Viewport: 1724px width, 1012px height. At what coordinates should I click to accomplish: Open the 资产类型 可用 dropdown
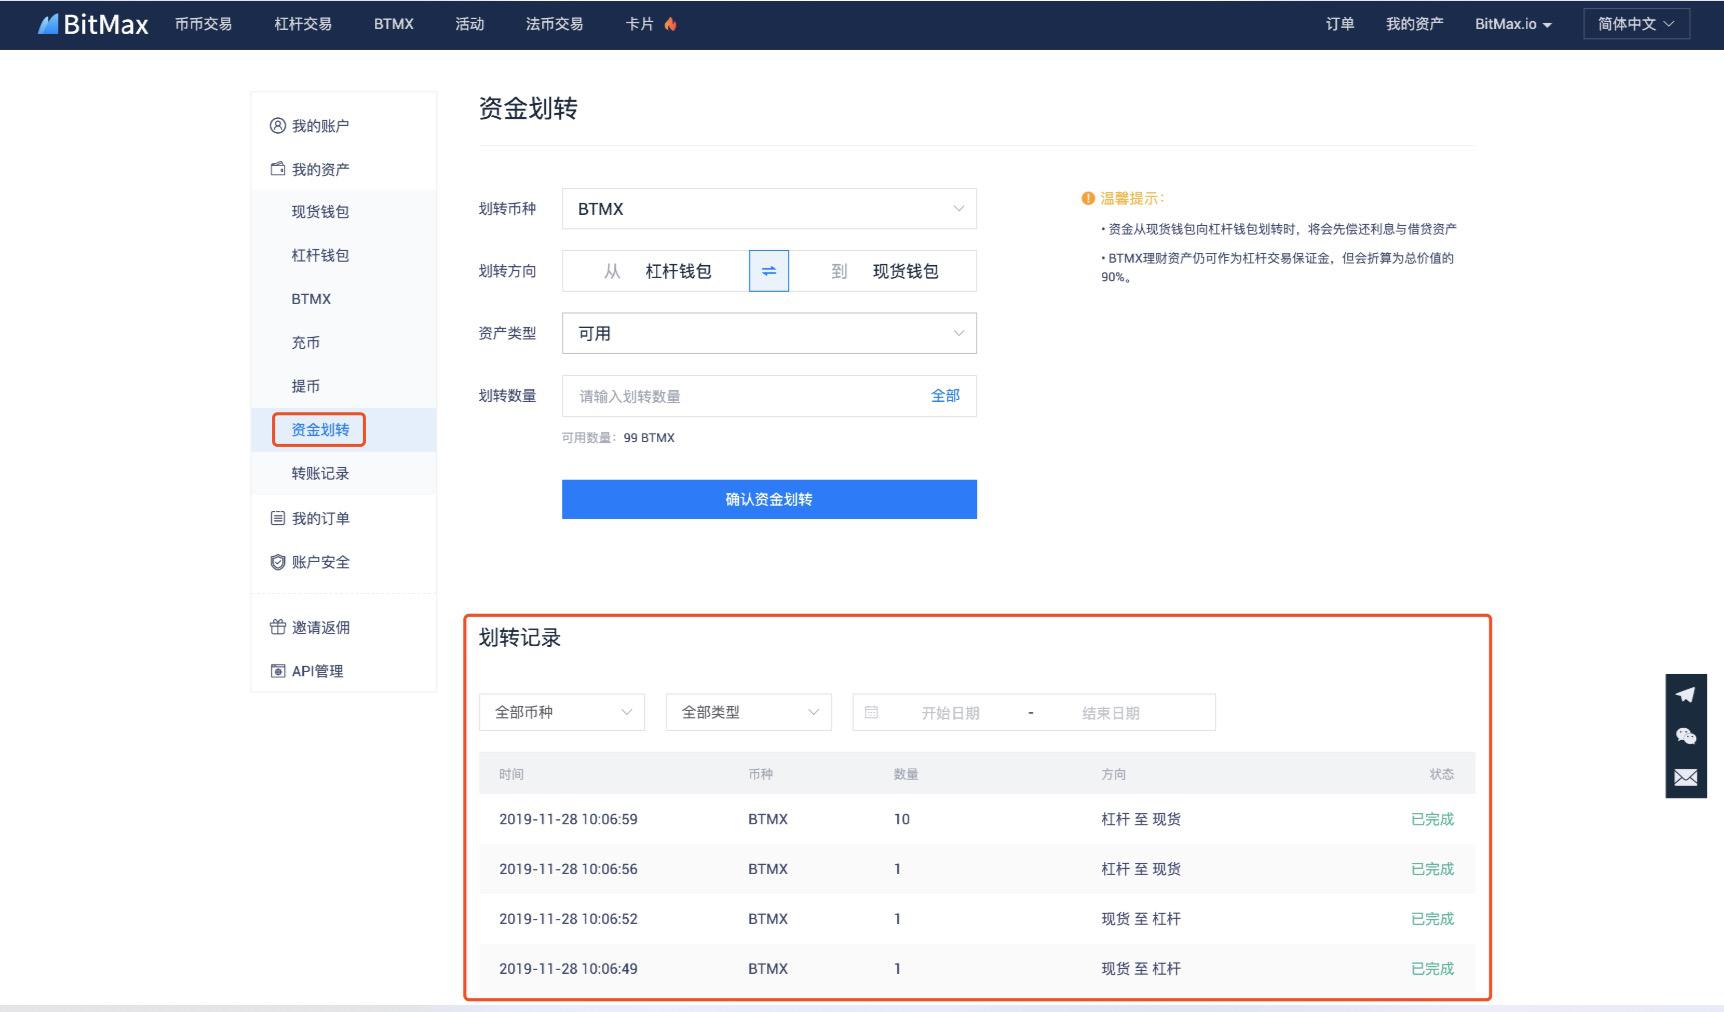click(769, 333)
